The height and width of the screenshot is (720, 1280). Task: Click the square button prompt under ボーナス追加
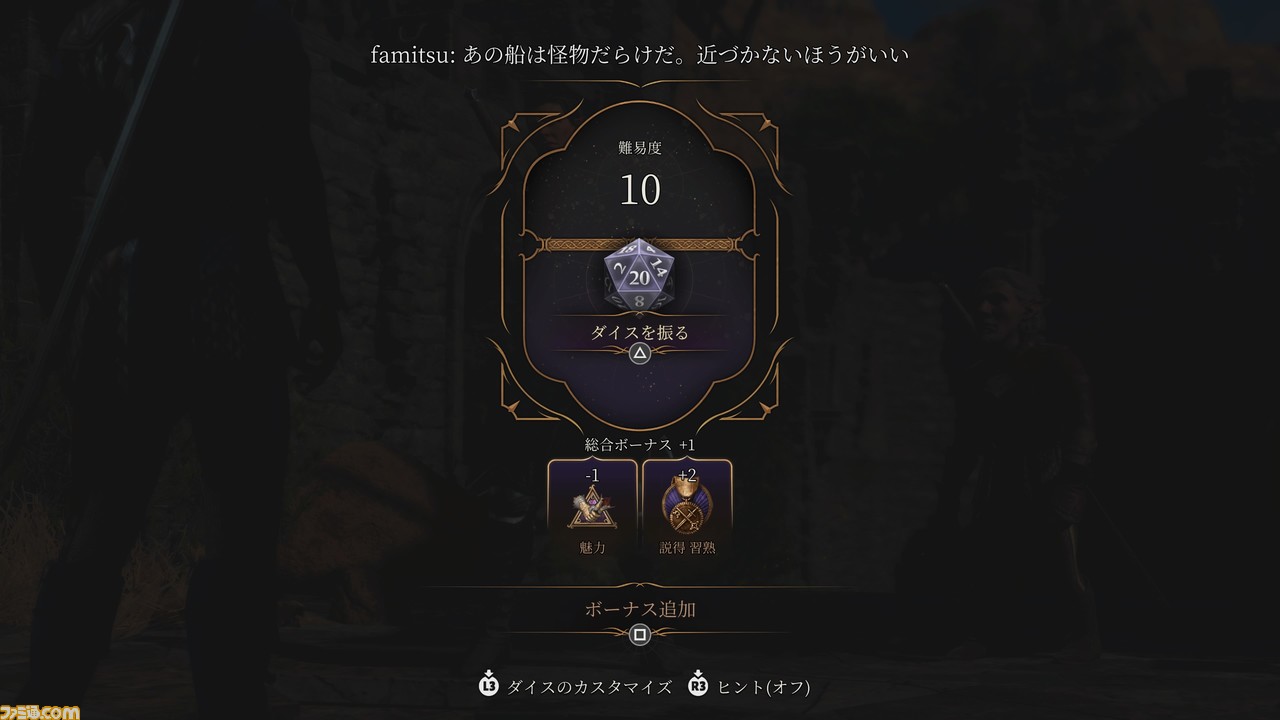(x=640, y=634)
